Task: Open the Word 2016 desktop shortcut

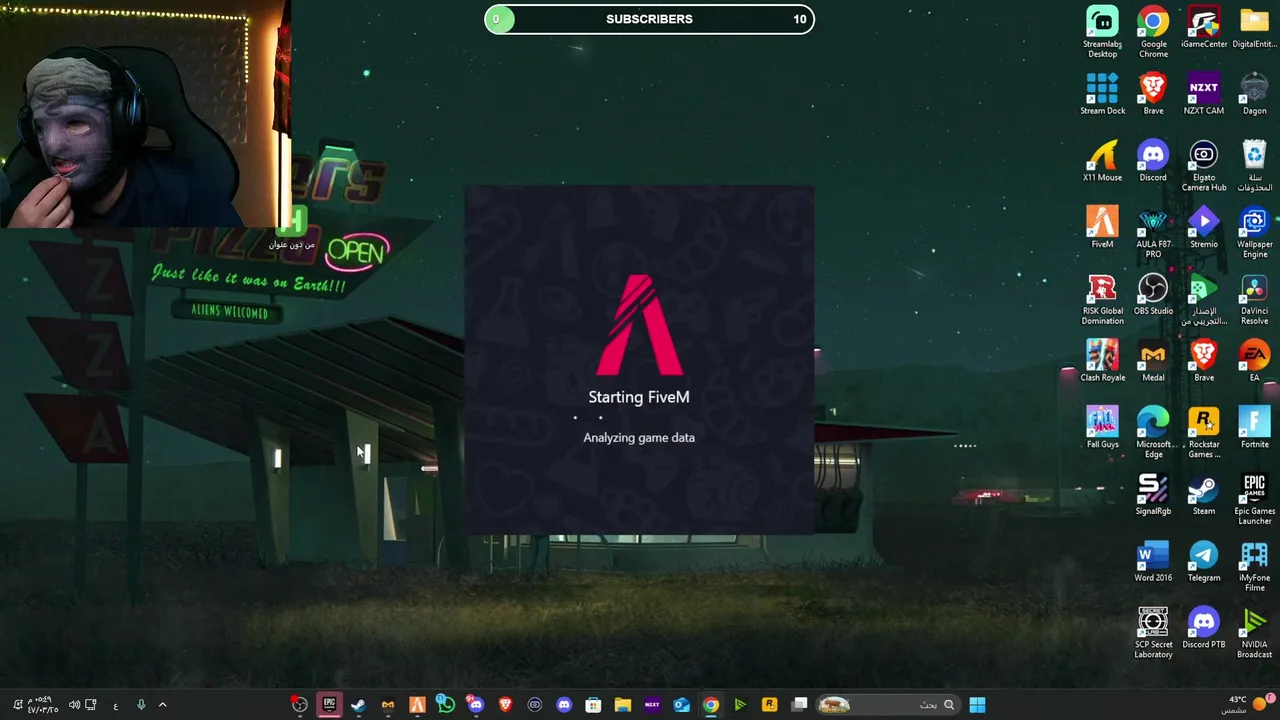Action: pyautogui.click(x=1153, y=560)
